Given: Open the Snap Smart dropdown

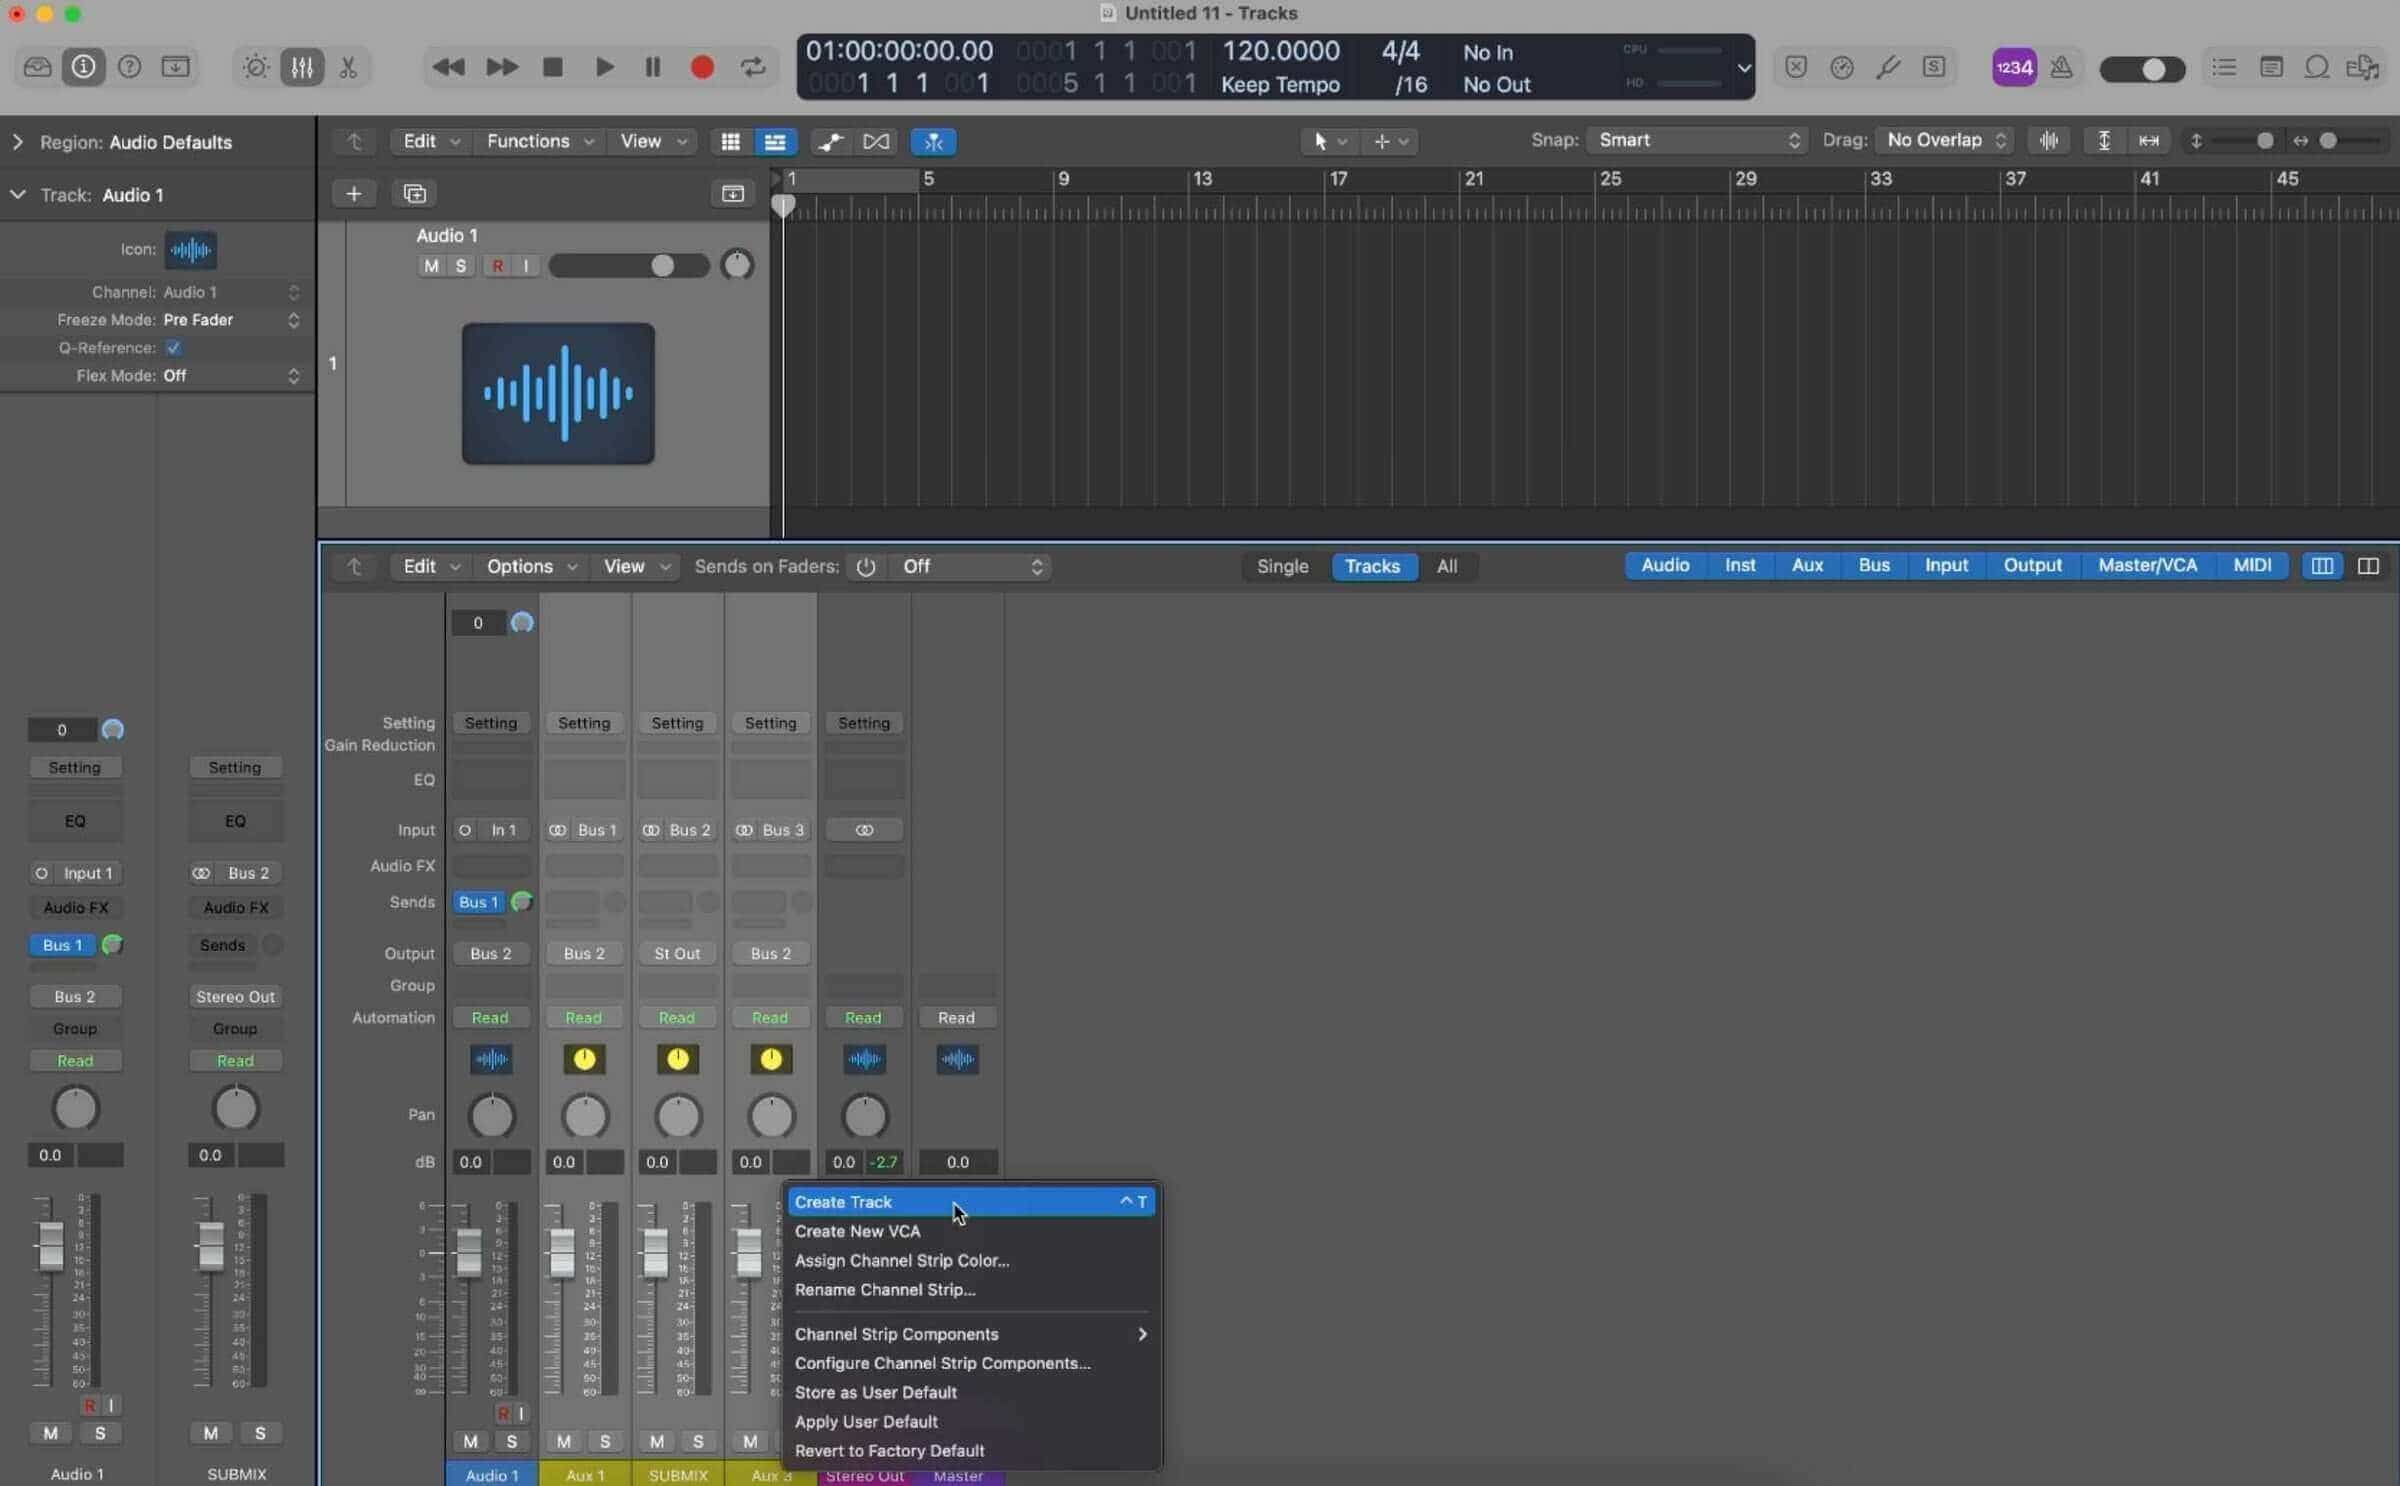Looking at the screenshot, I should [x=1698, y=140].
